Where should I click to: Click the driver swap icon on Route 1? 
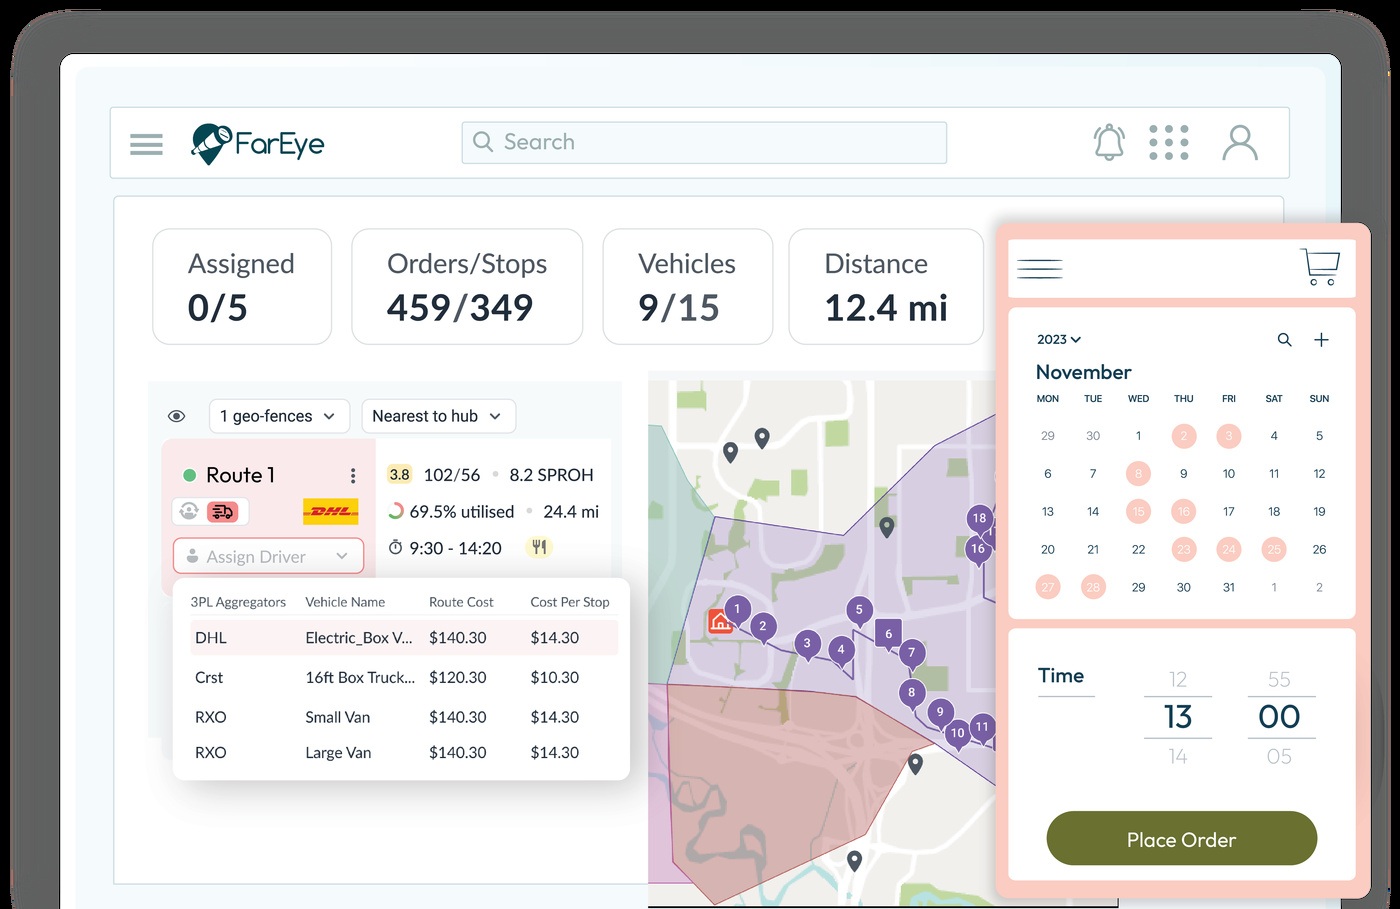pos(189,511)
